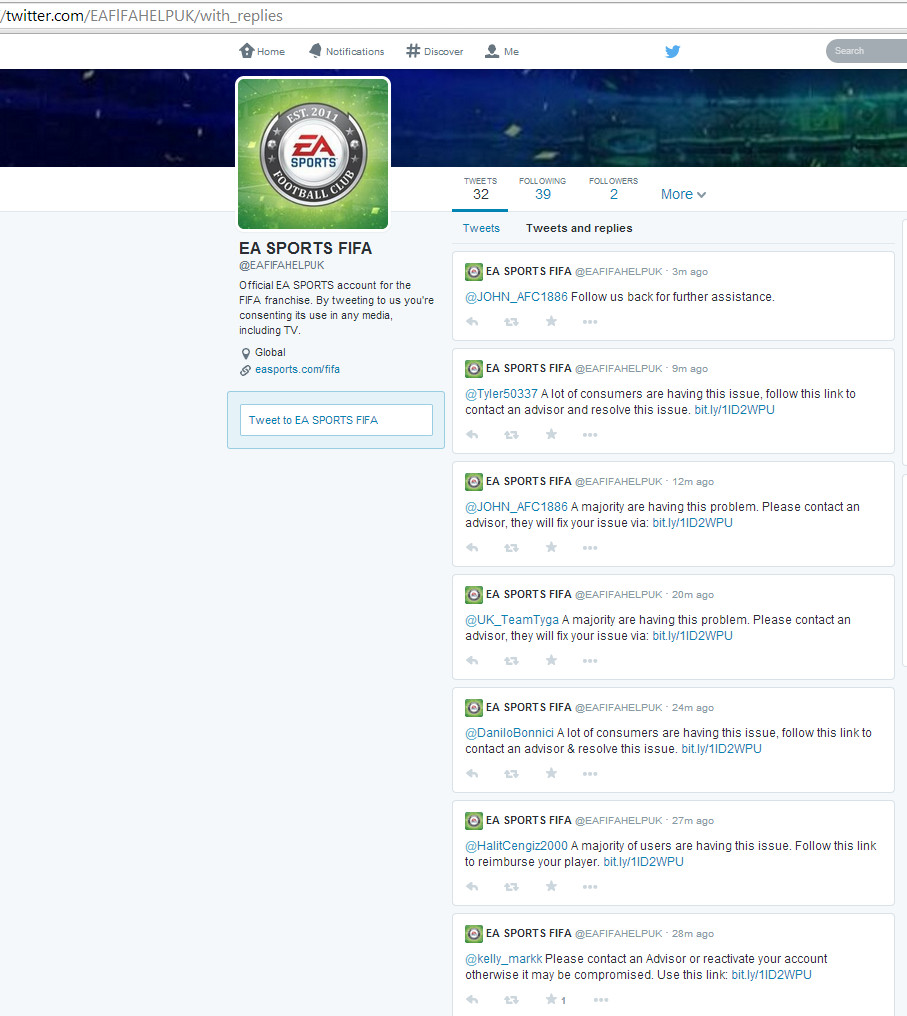The image size is (907, 1016).
Task: Retweet the @Tyler50337 reply tweet
Action: tap(511, 435)
